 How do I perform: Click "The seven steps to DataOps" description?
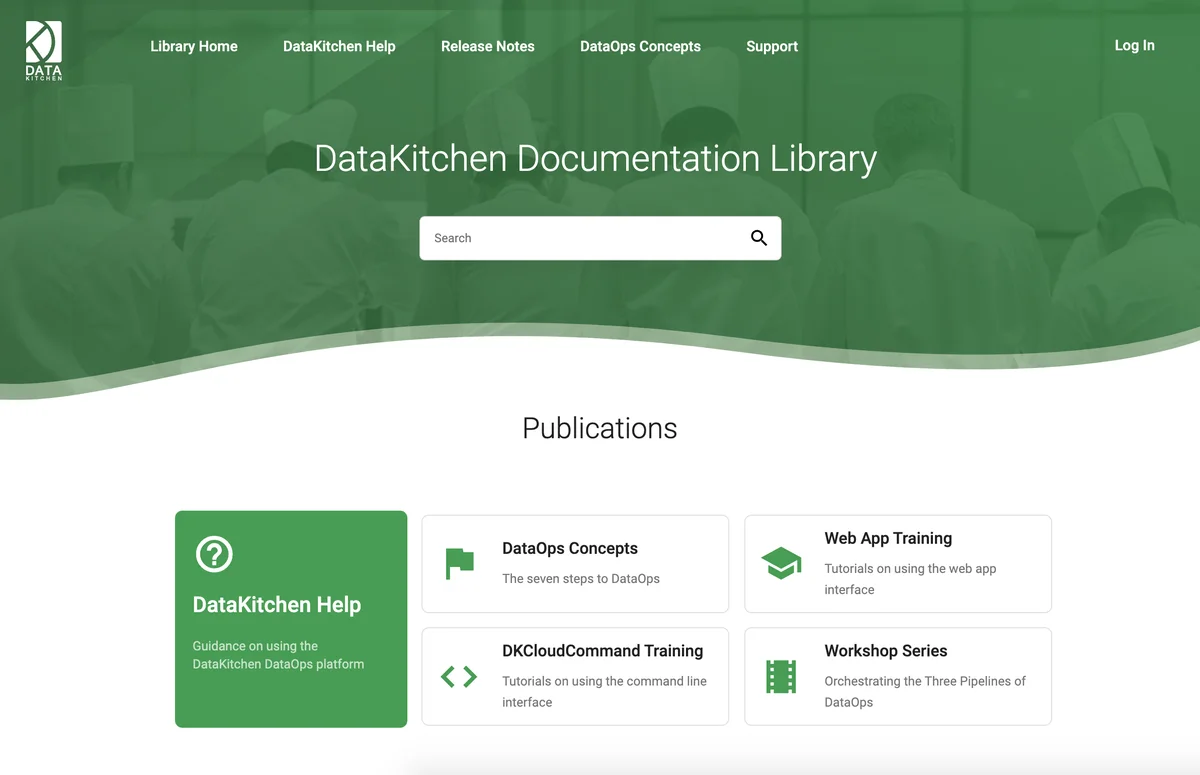click(581, 579)
